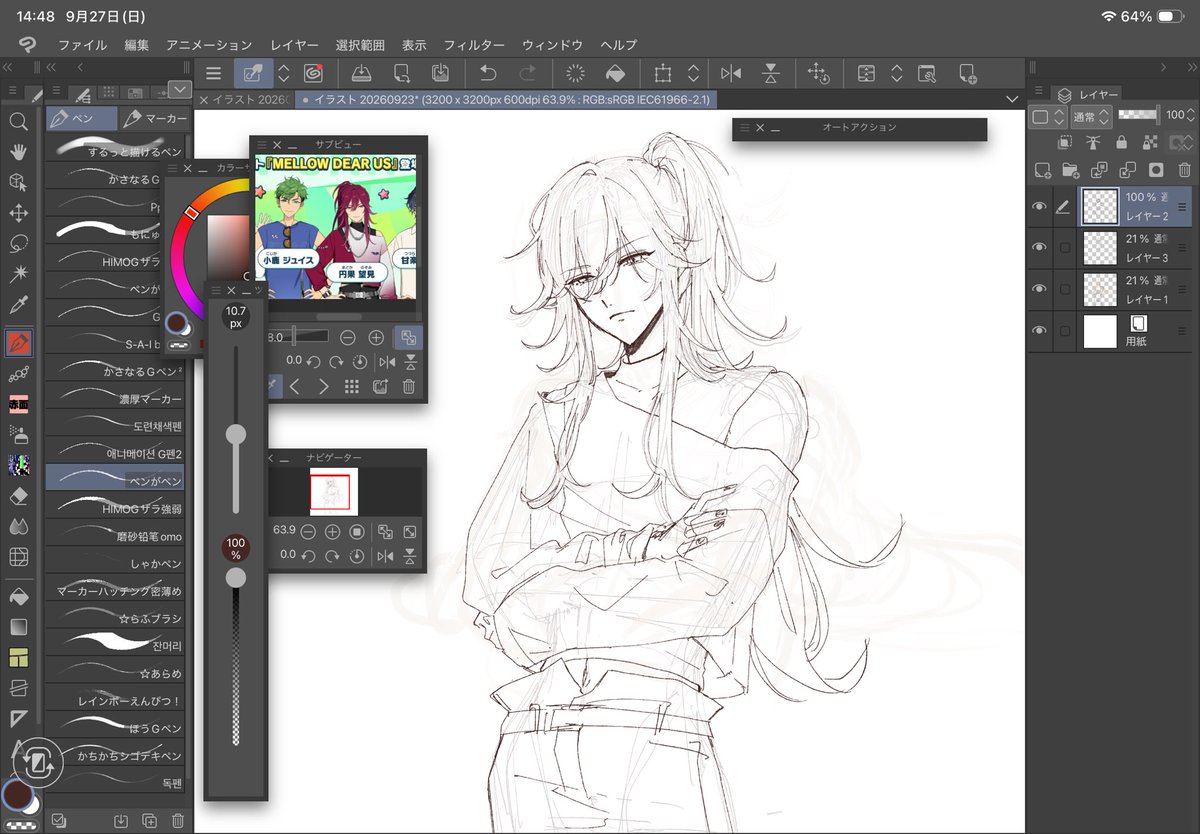Screen dimensions: 1200x834
Task: Switch to the マーカー sub tool tab
Action: click(154, 119)
